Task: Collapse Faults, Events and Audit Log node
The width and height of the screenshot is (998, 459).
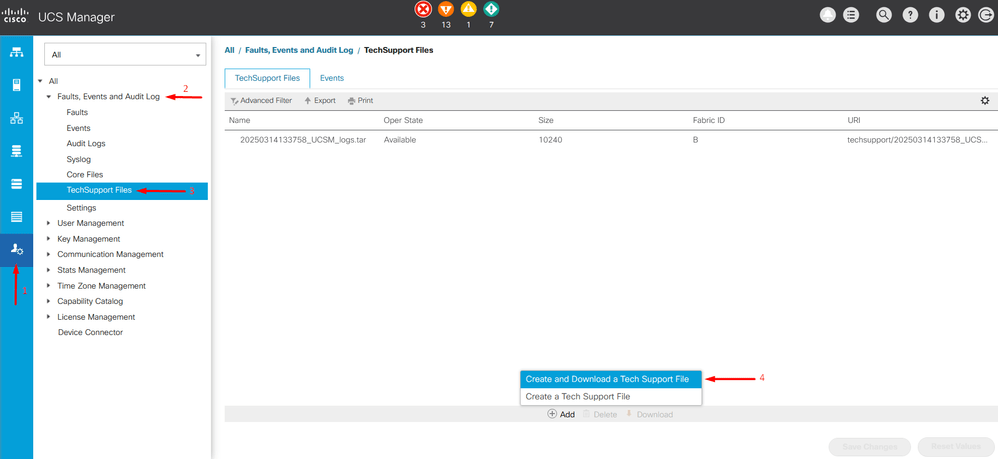Action: pos(48,97)
